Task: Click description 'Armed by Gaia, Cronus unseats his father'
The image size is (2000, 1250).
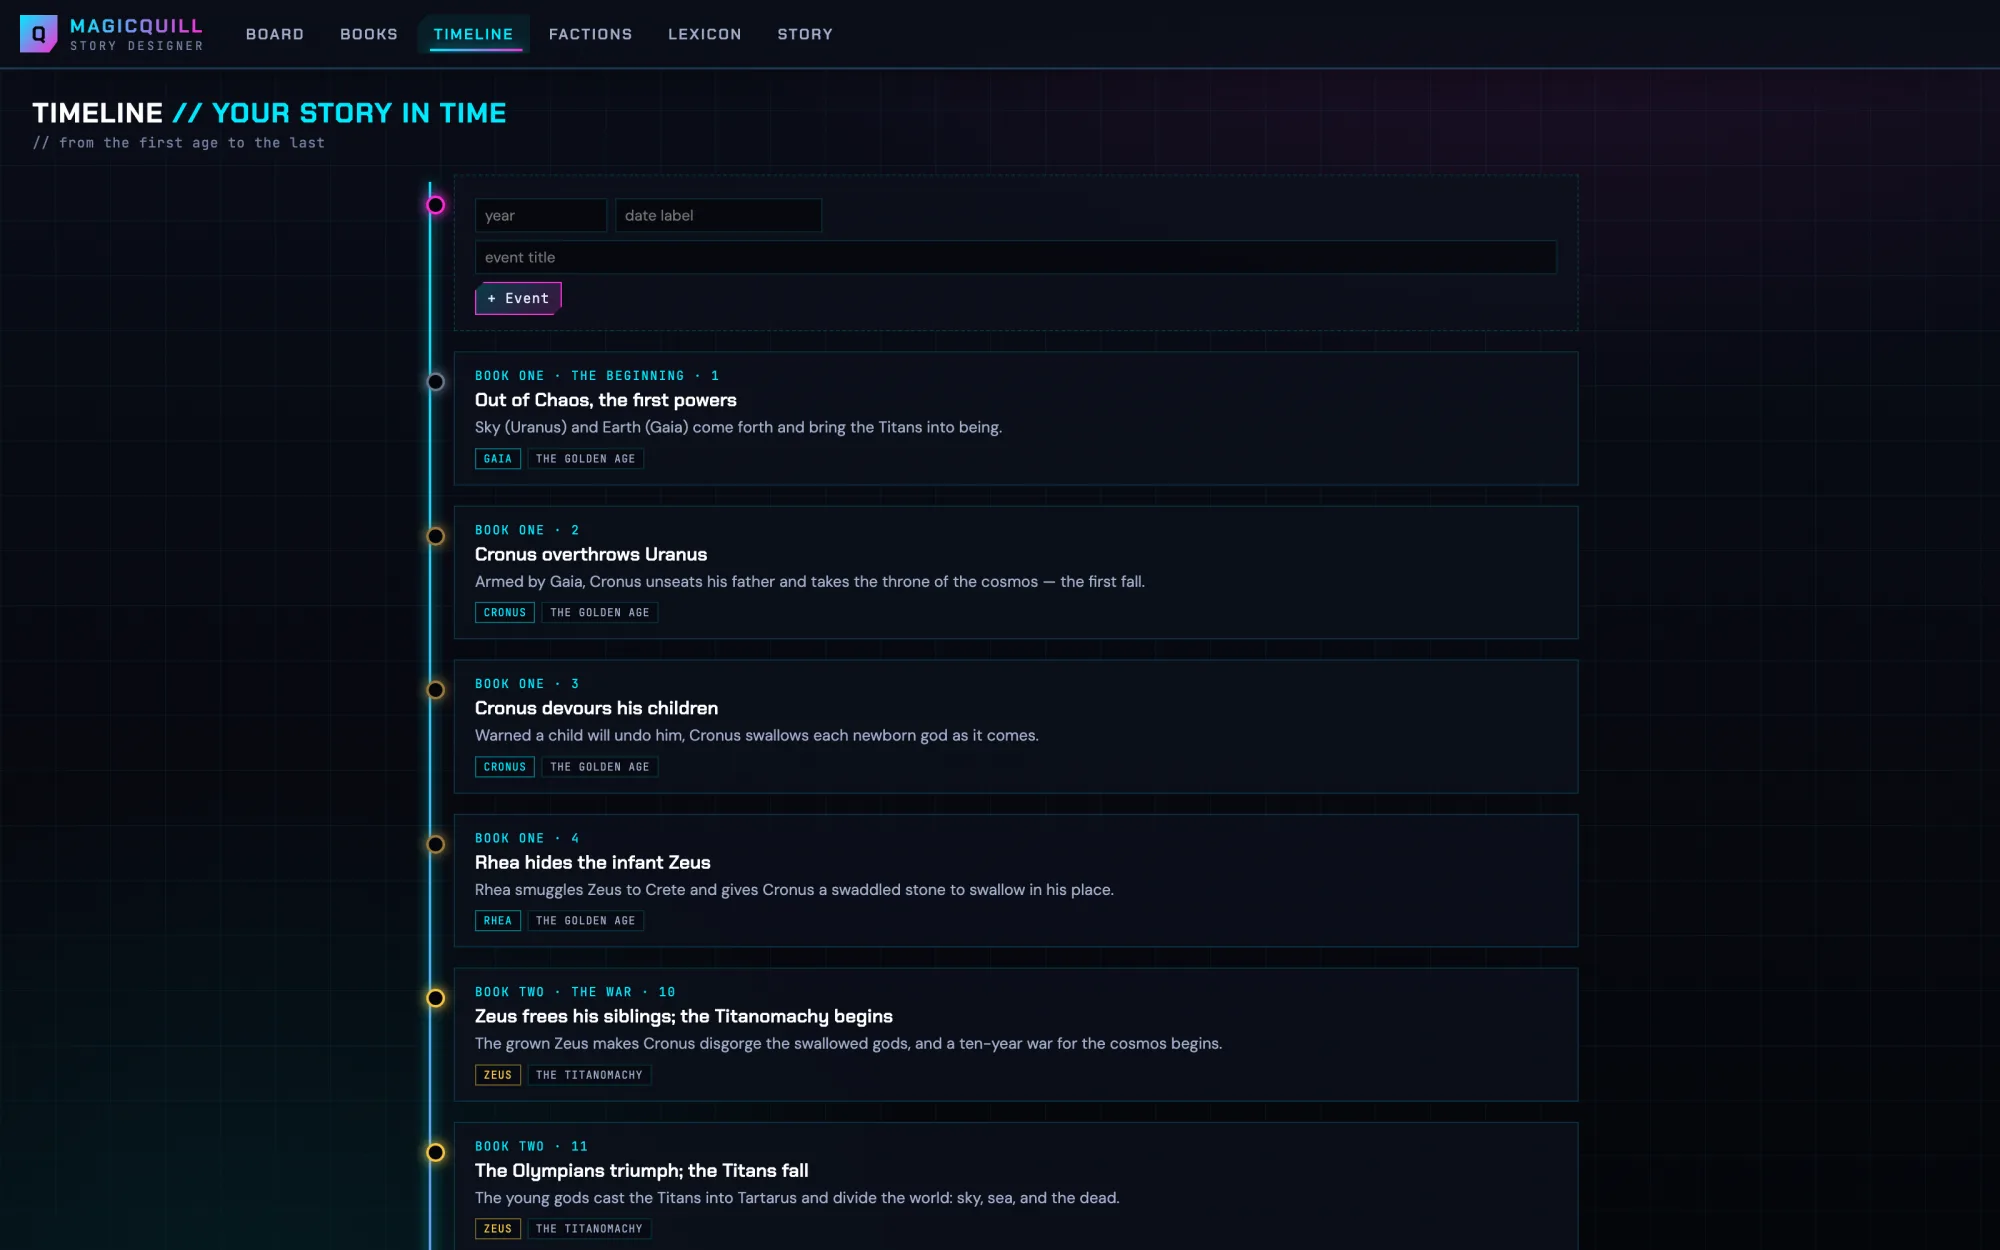Action: (810, 581)
